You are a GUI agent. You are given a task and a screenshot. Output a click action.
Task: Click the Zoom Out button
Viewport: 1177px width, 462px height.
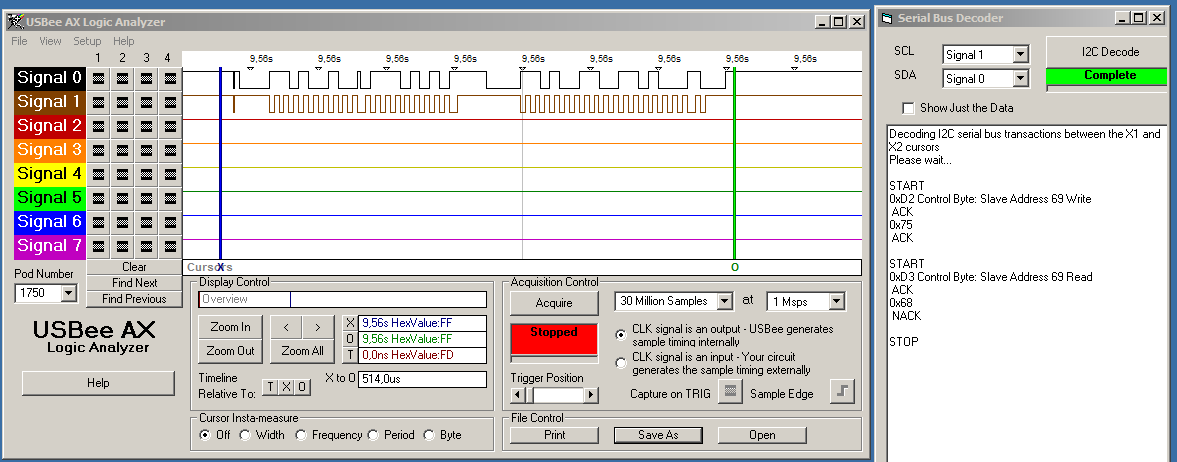[x=230, y=351]
